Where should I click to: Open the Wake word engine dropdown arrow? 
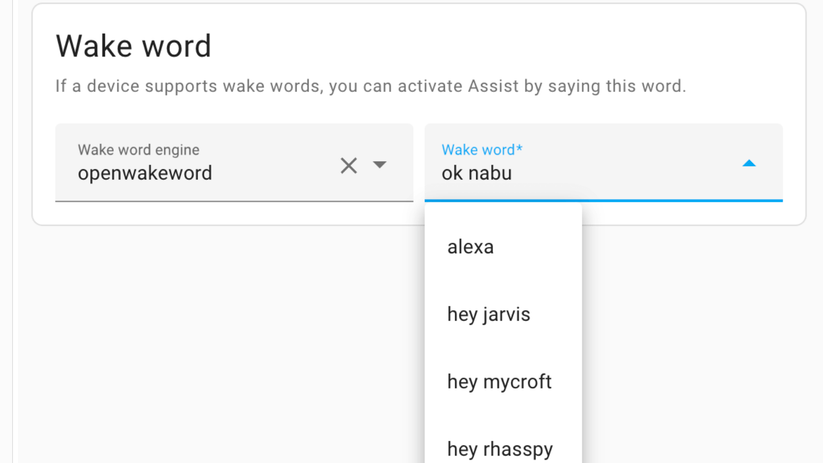pyautogui.click(x=380, y=165)
